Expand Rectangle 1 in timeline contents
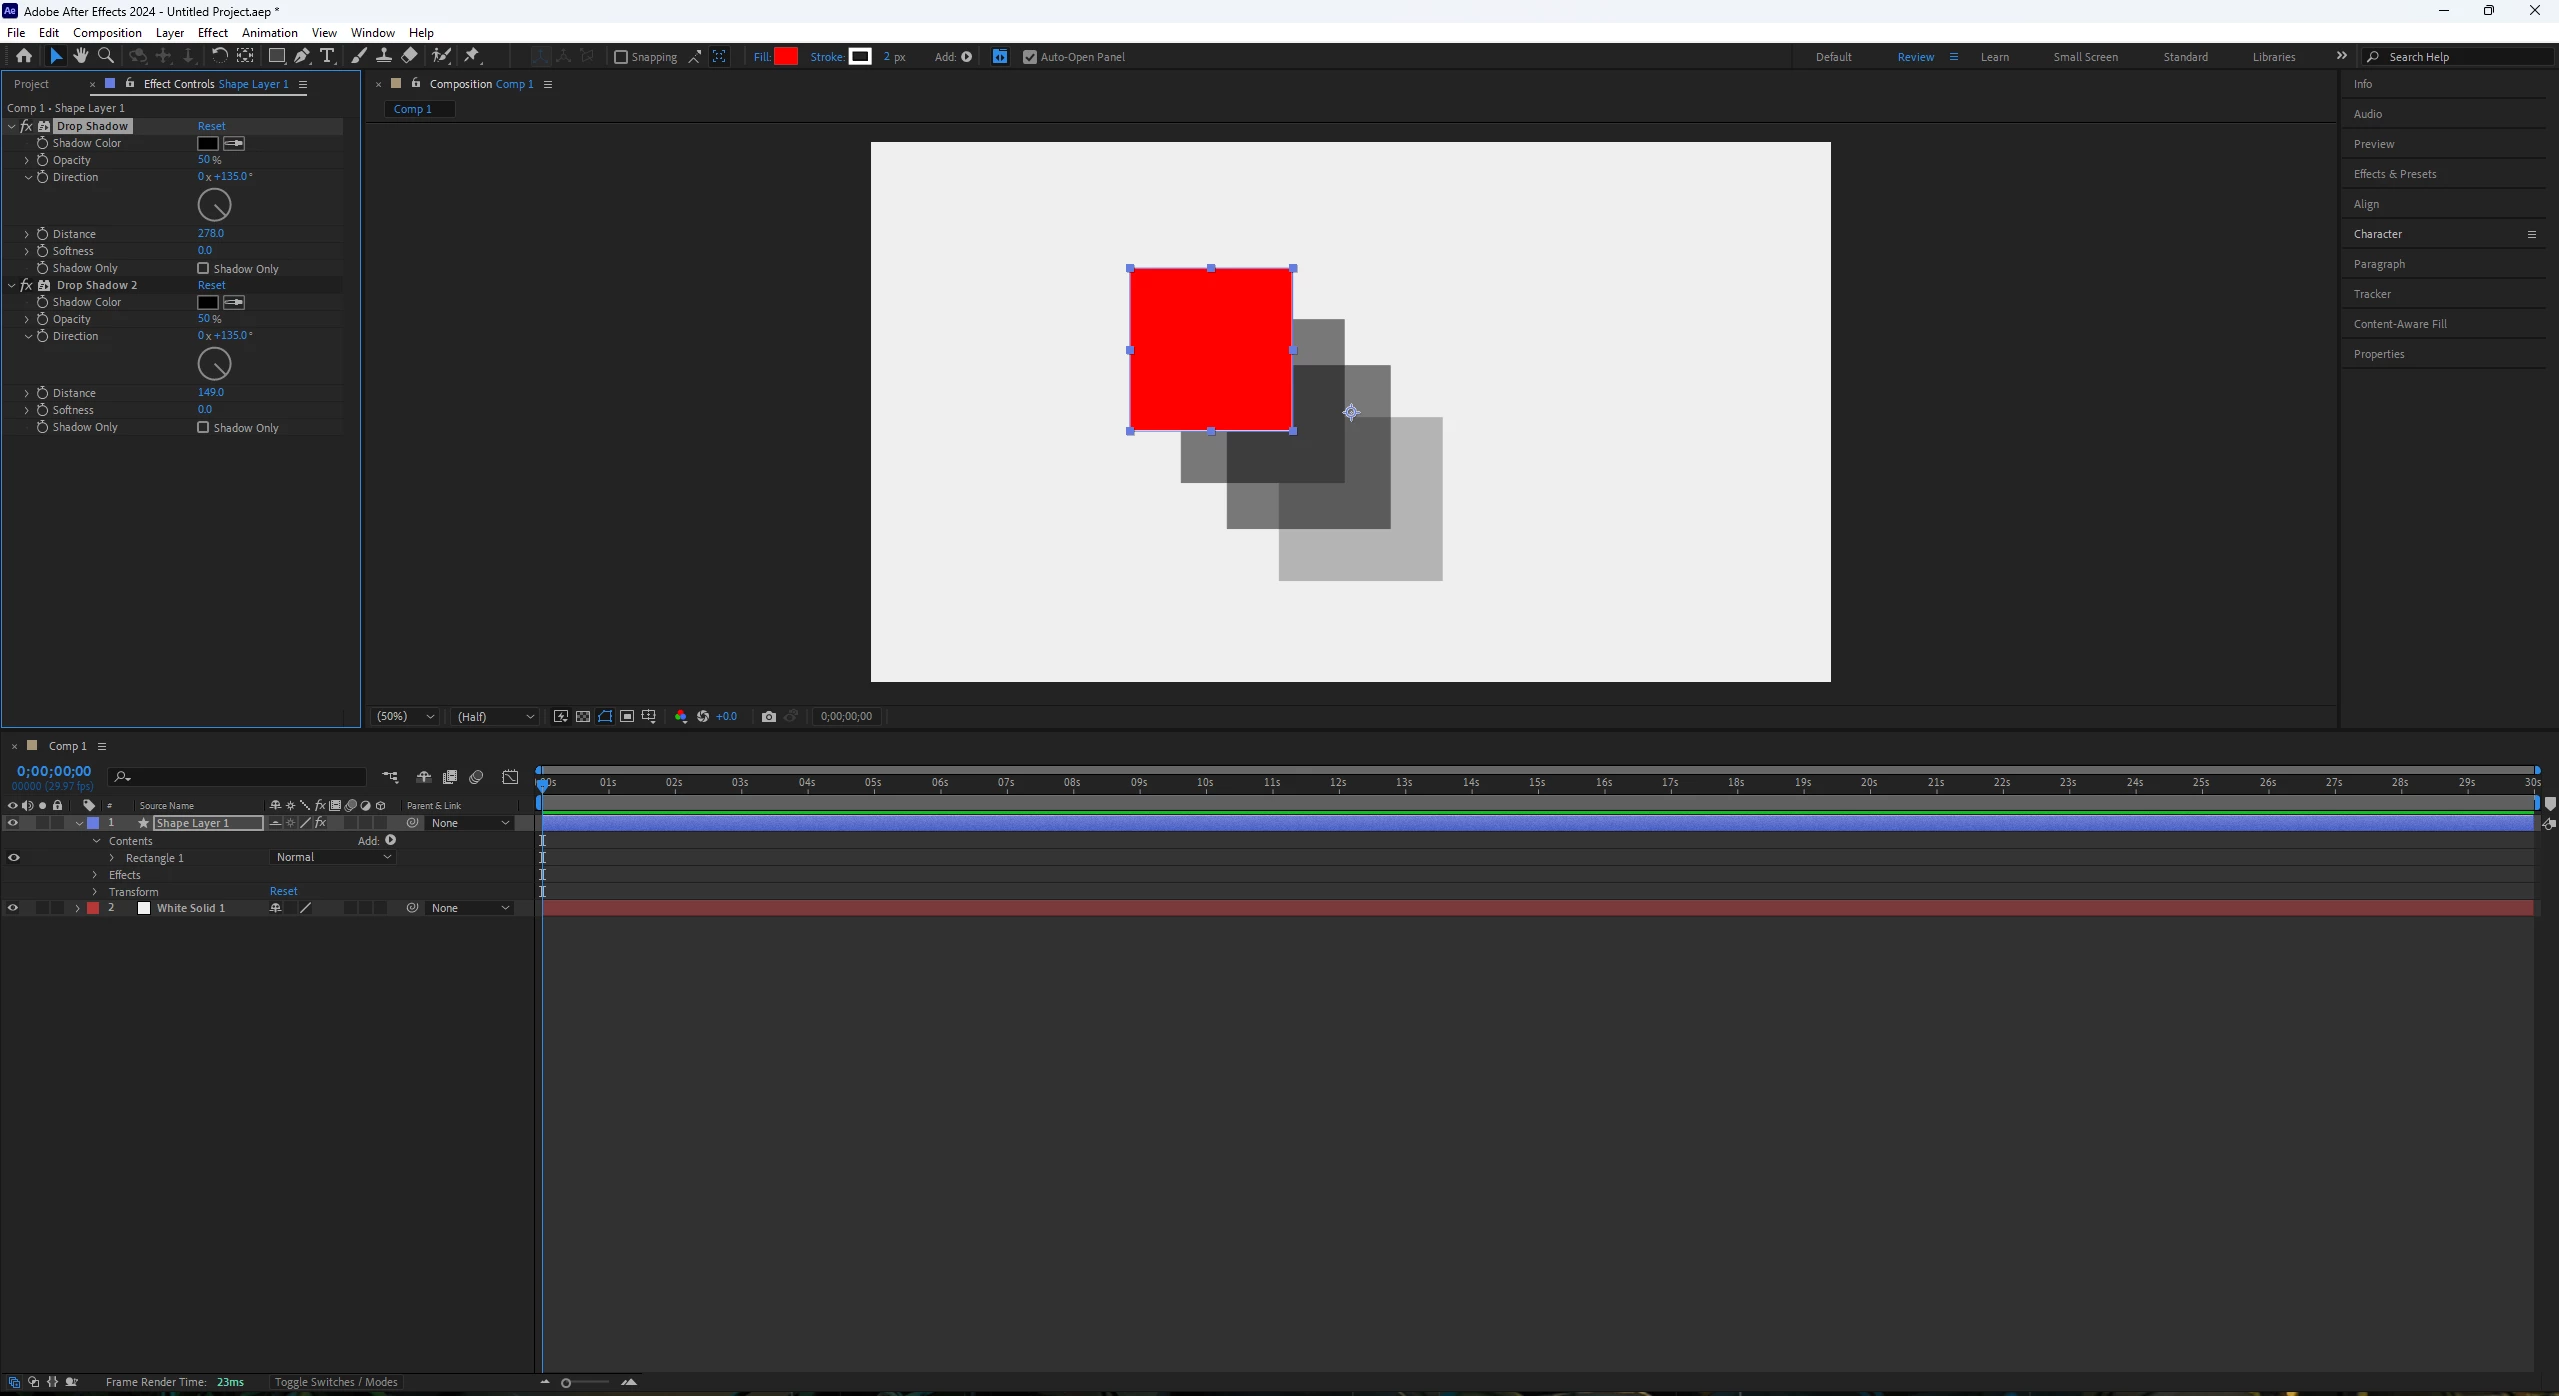The image size is (2559, 1396). click(112, 858)
